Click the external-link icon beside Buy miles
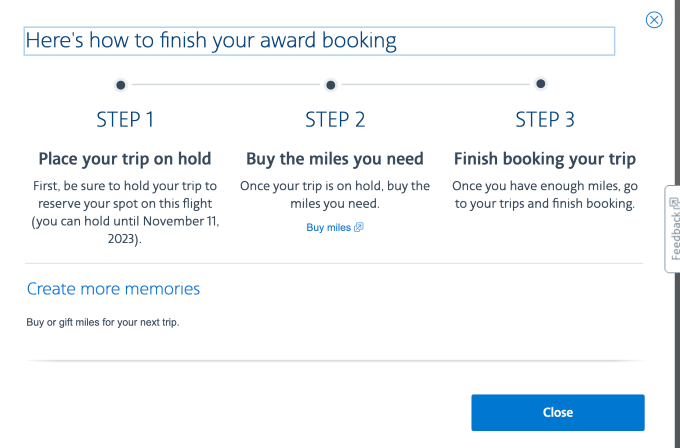The width and height of the screenshot is (680, 448). click(x=359, y=228)
